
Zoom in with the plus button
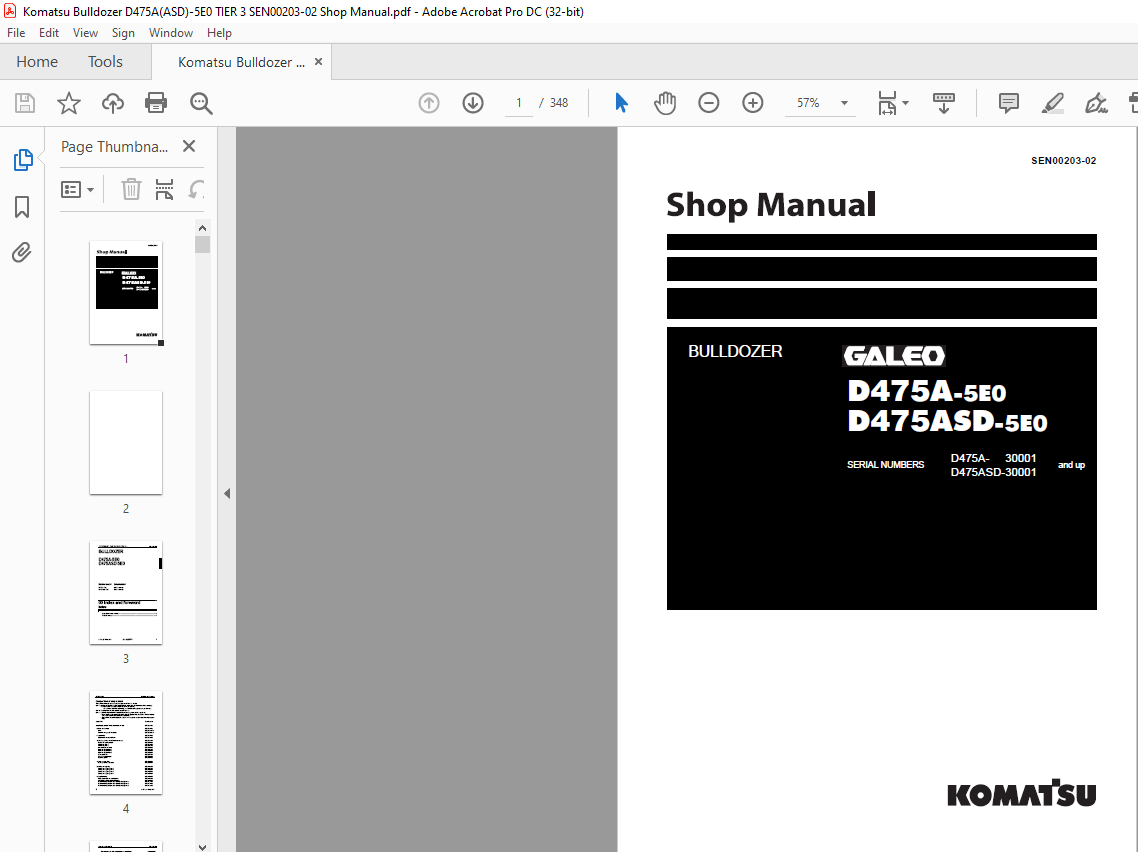(x=753, y=103)
